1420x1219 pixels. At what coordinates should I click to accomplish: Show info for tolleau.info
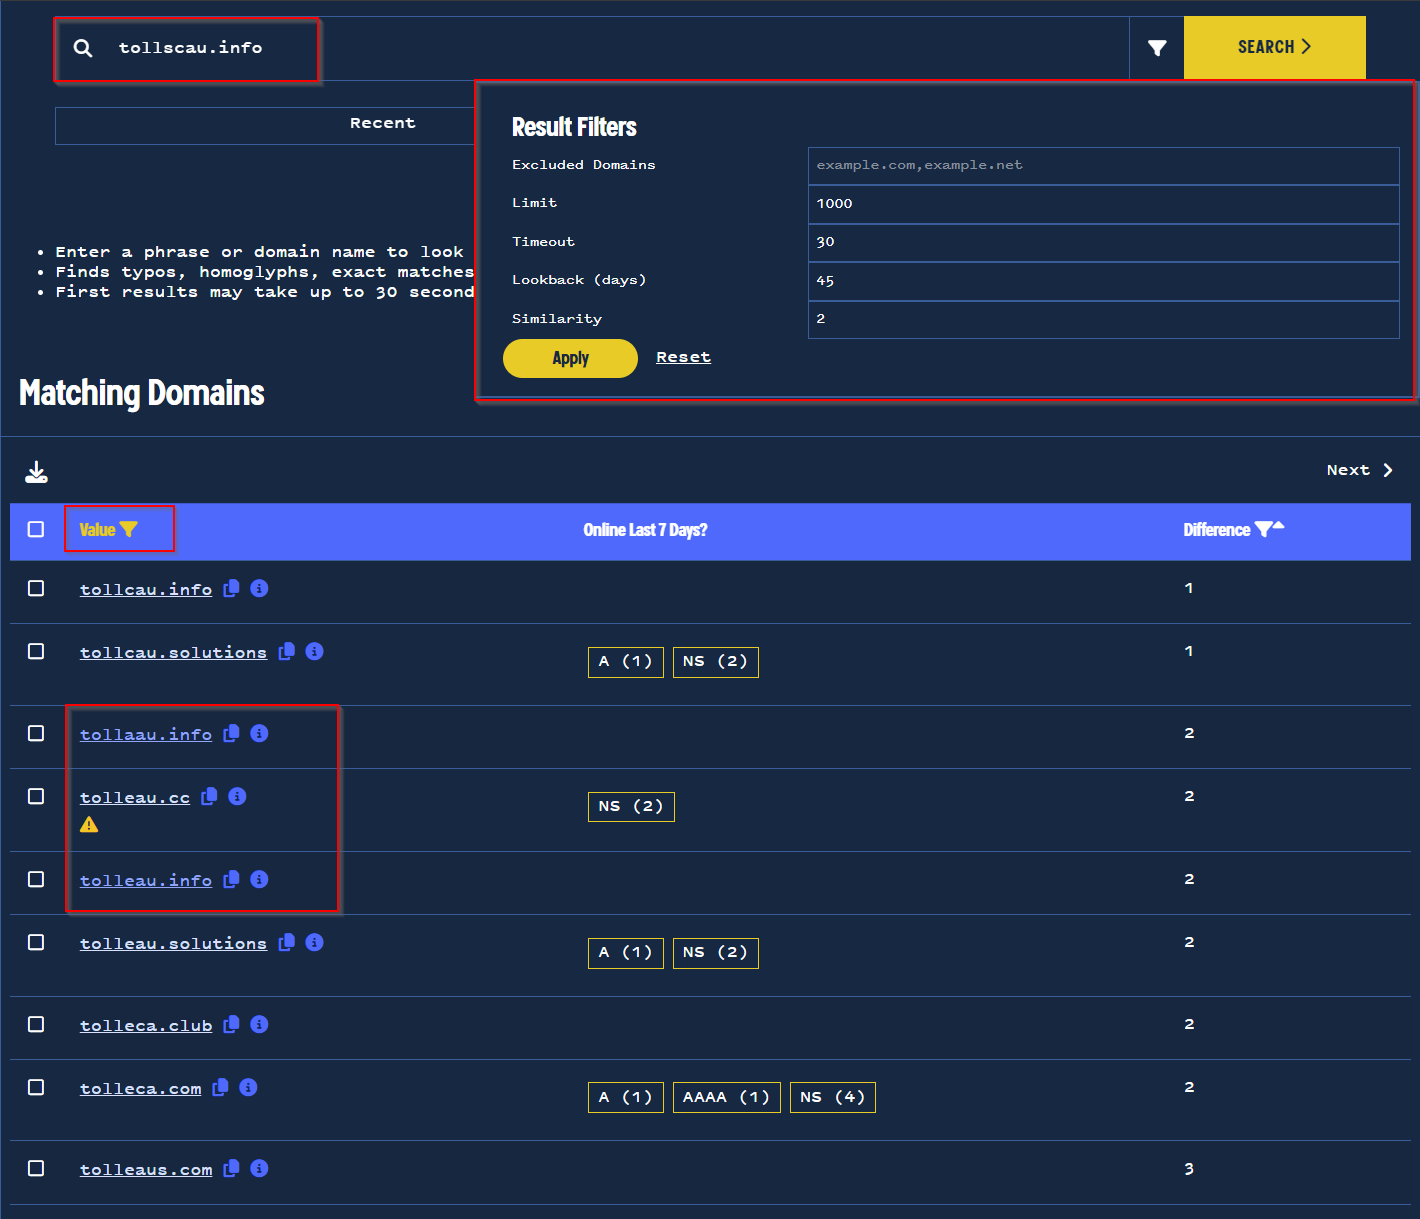point(259,879)
